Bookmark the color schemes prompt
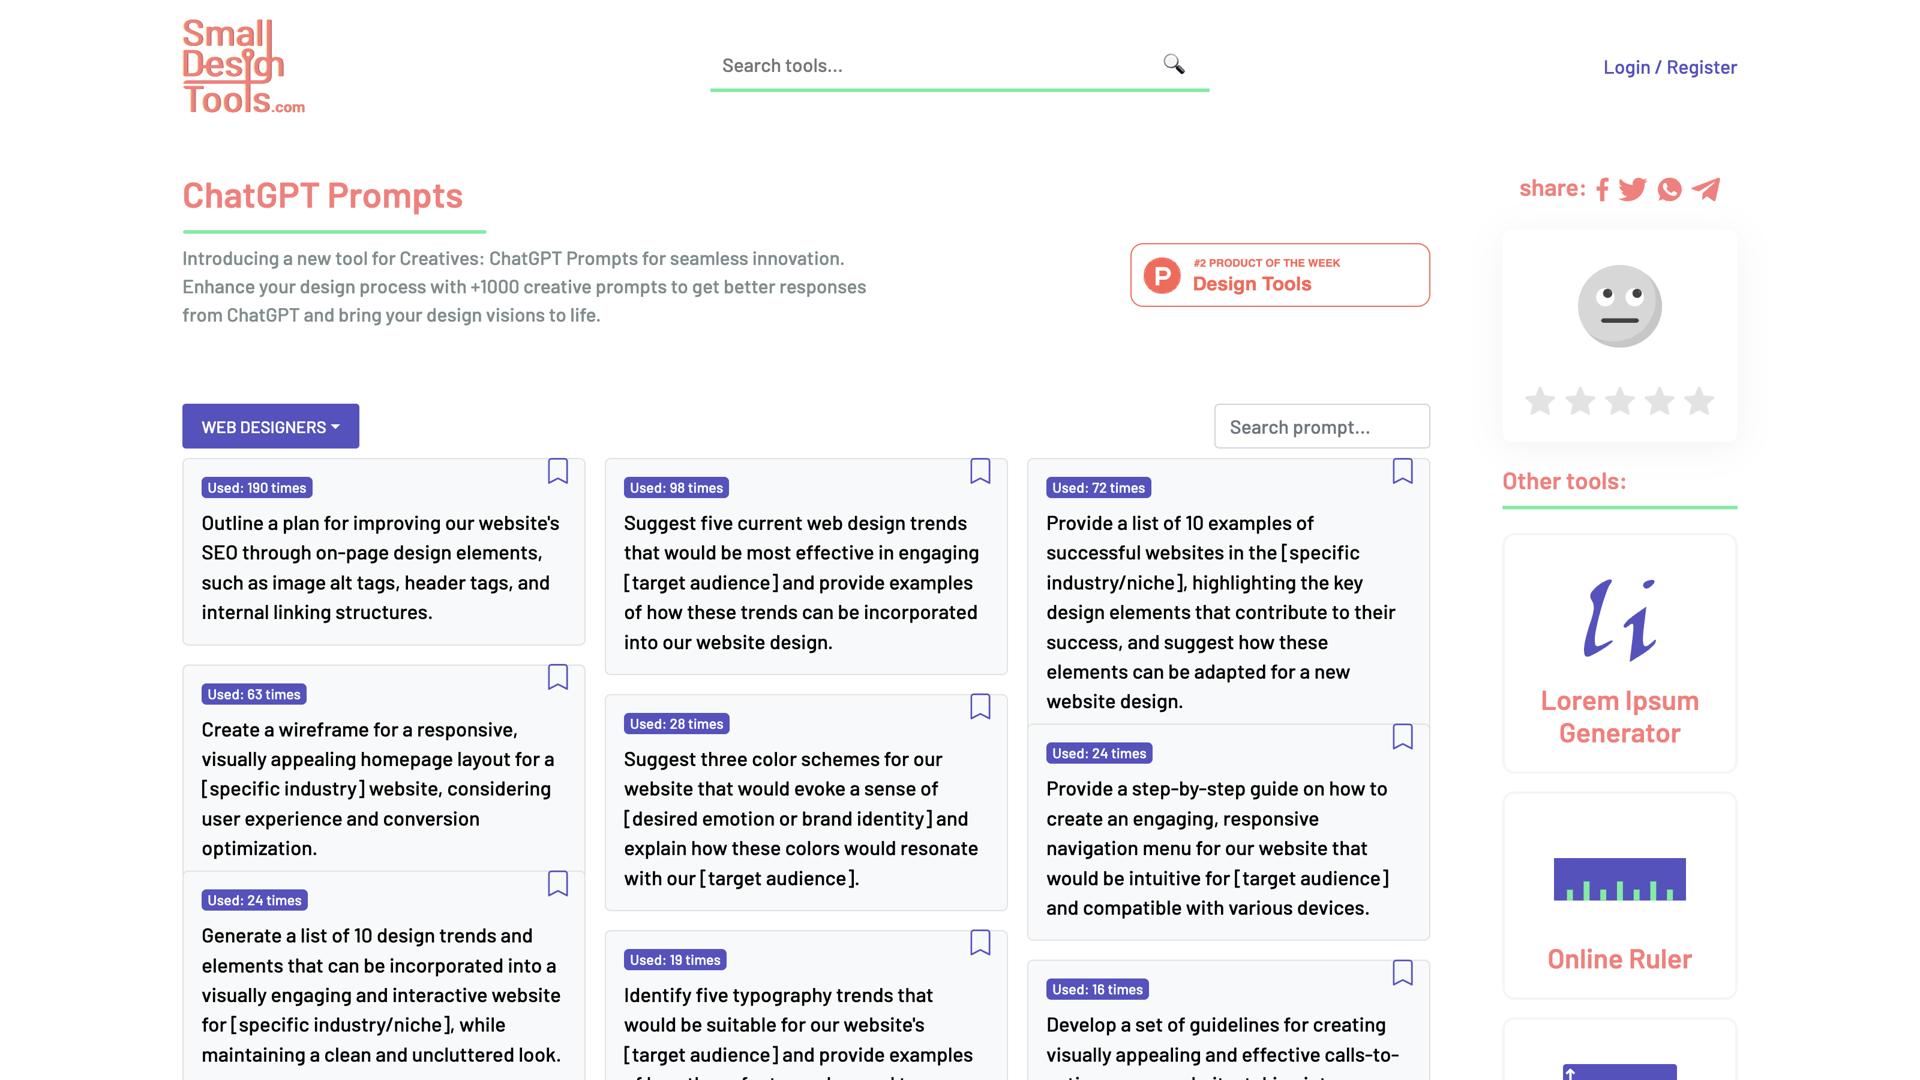This screenshot has height=1080, width=1920. pos(980,707)
